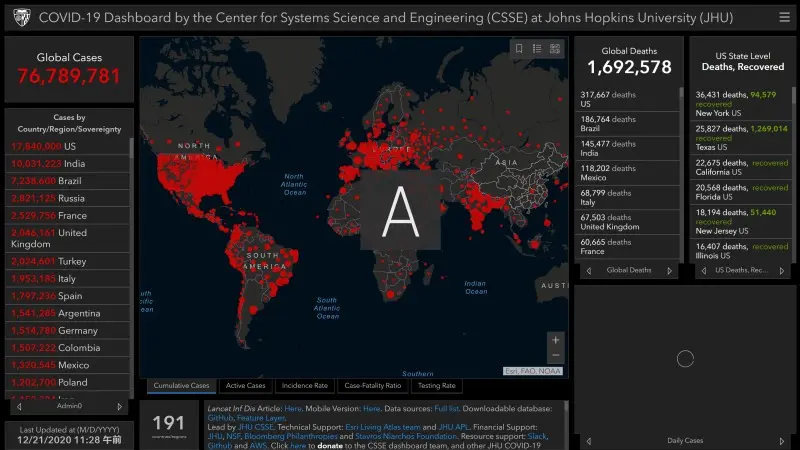The width and height of the screenshot is (800, 450).
Task: Click left arrow beside Global Deaths
Action: click(x=589, y=271)
